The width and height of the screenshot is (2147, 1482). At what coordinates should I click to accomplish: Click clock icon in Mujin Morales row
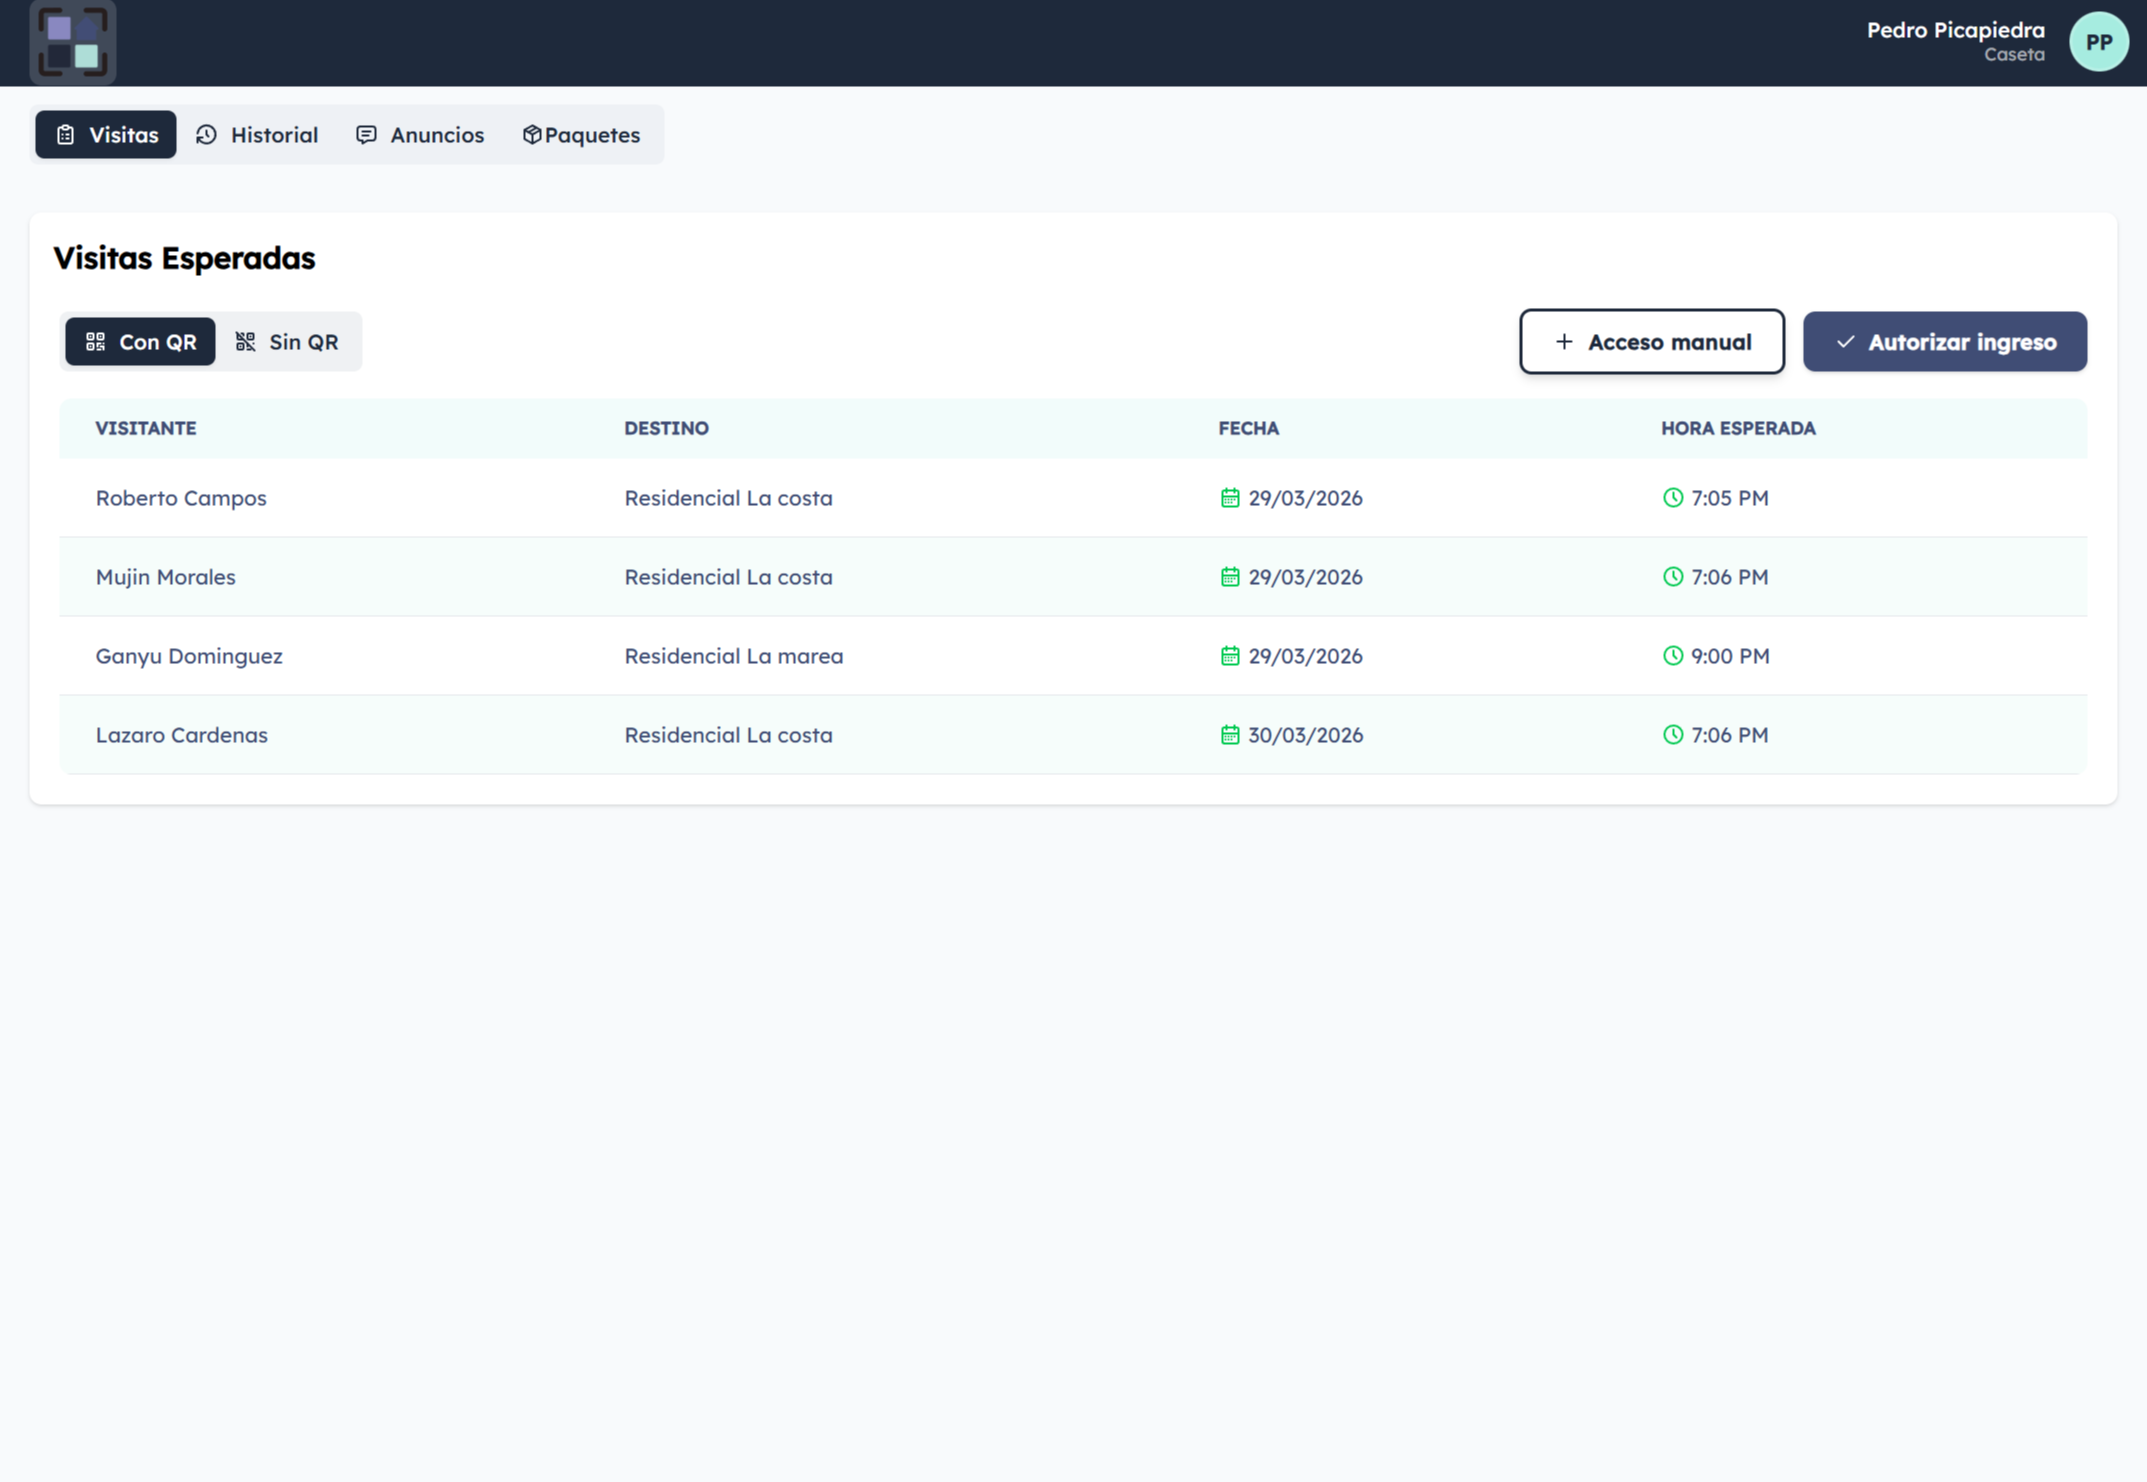[1672, 577]
